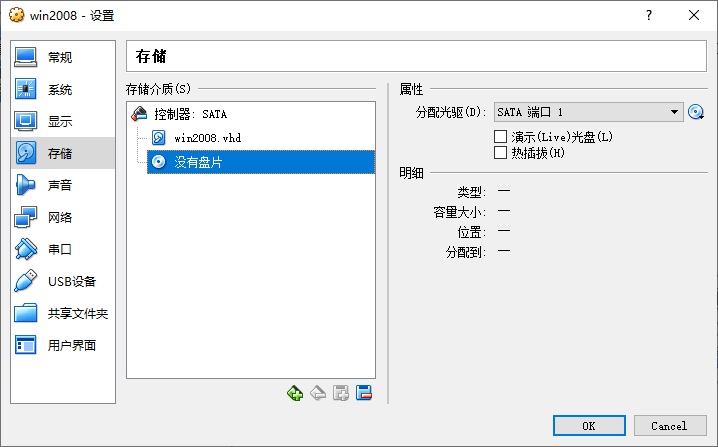718x447 pixels.
Task: Enable the 热插拔 hot-plug checkbox
Action: [x=500, y=153]
